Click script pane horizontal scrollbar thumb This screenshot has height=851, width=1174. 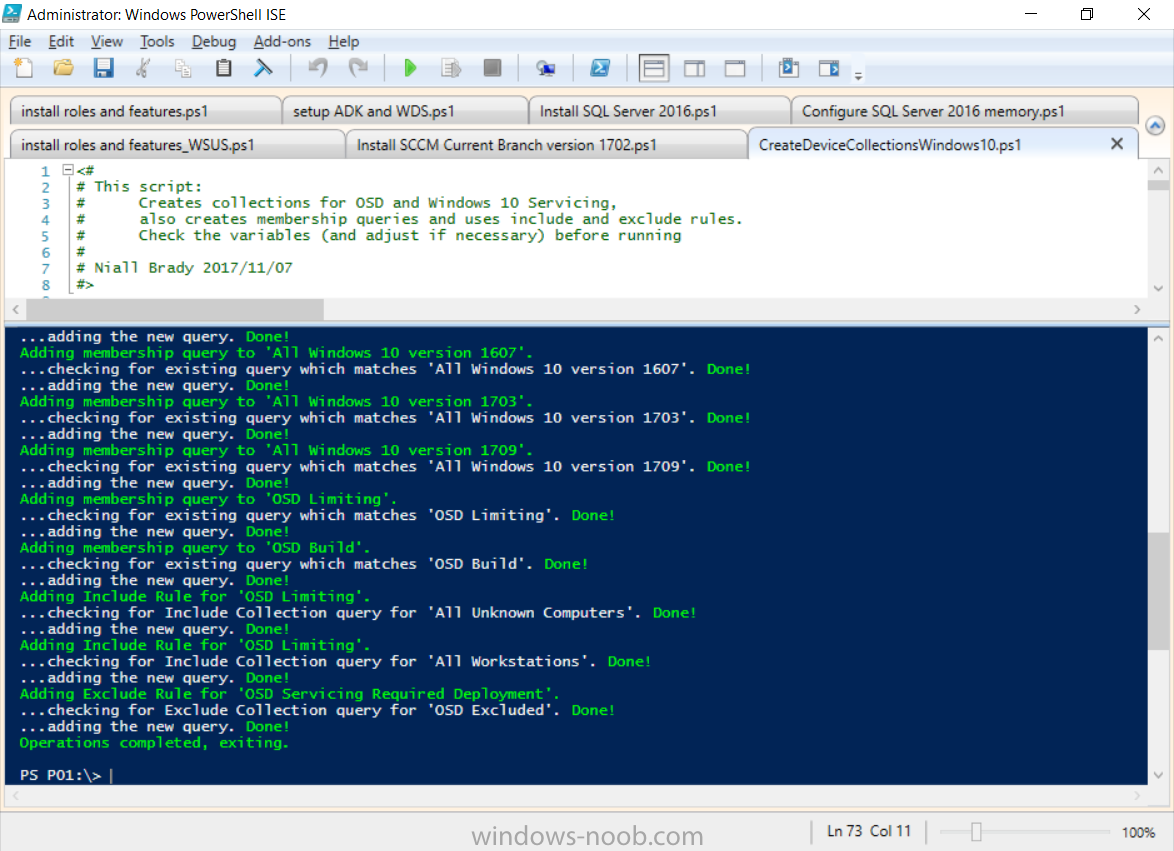pos(175,309)
